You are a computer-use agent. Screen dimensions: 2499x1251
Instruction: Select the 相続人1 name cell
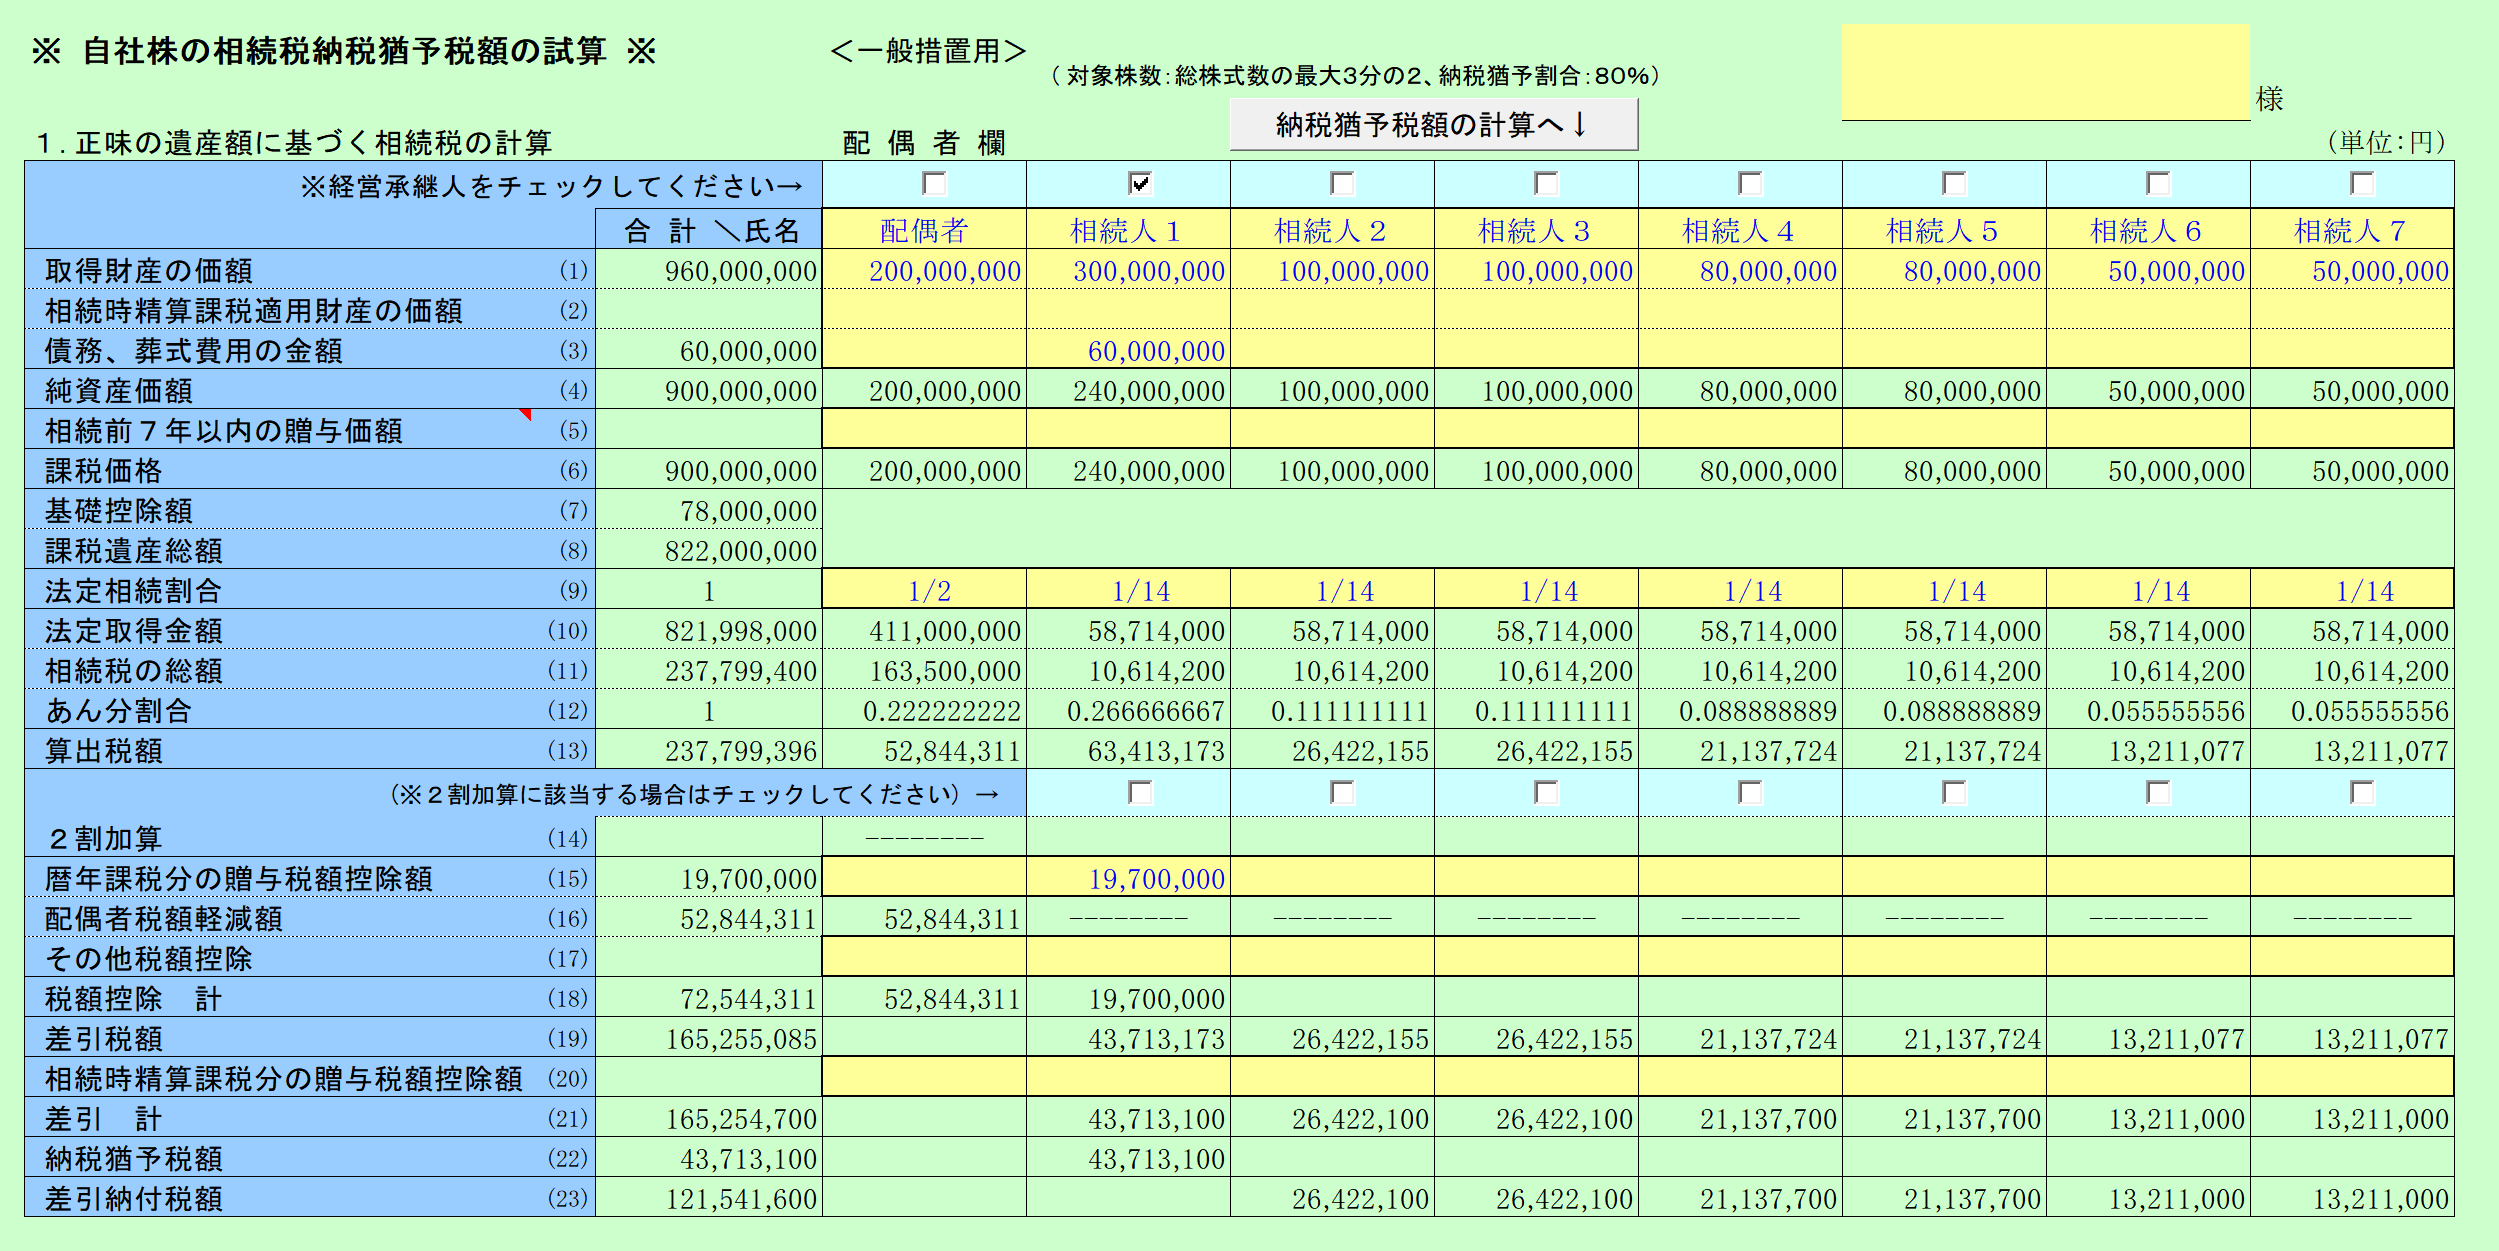point(1128,229)
